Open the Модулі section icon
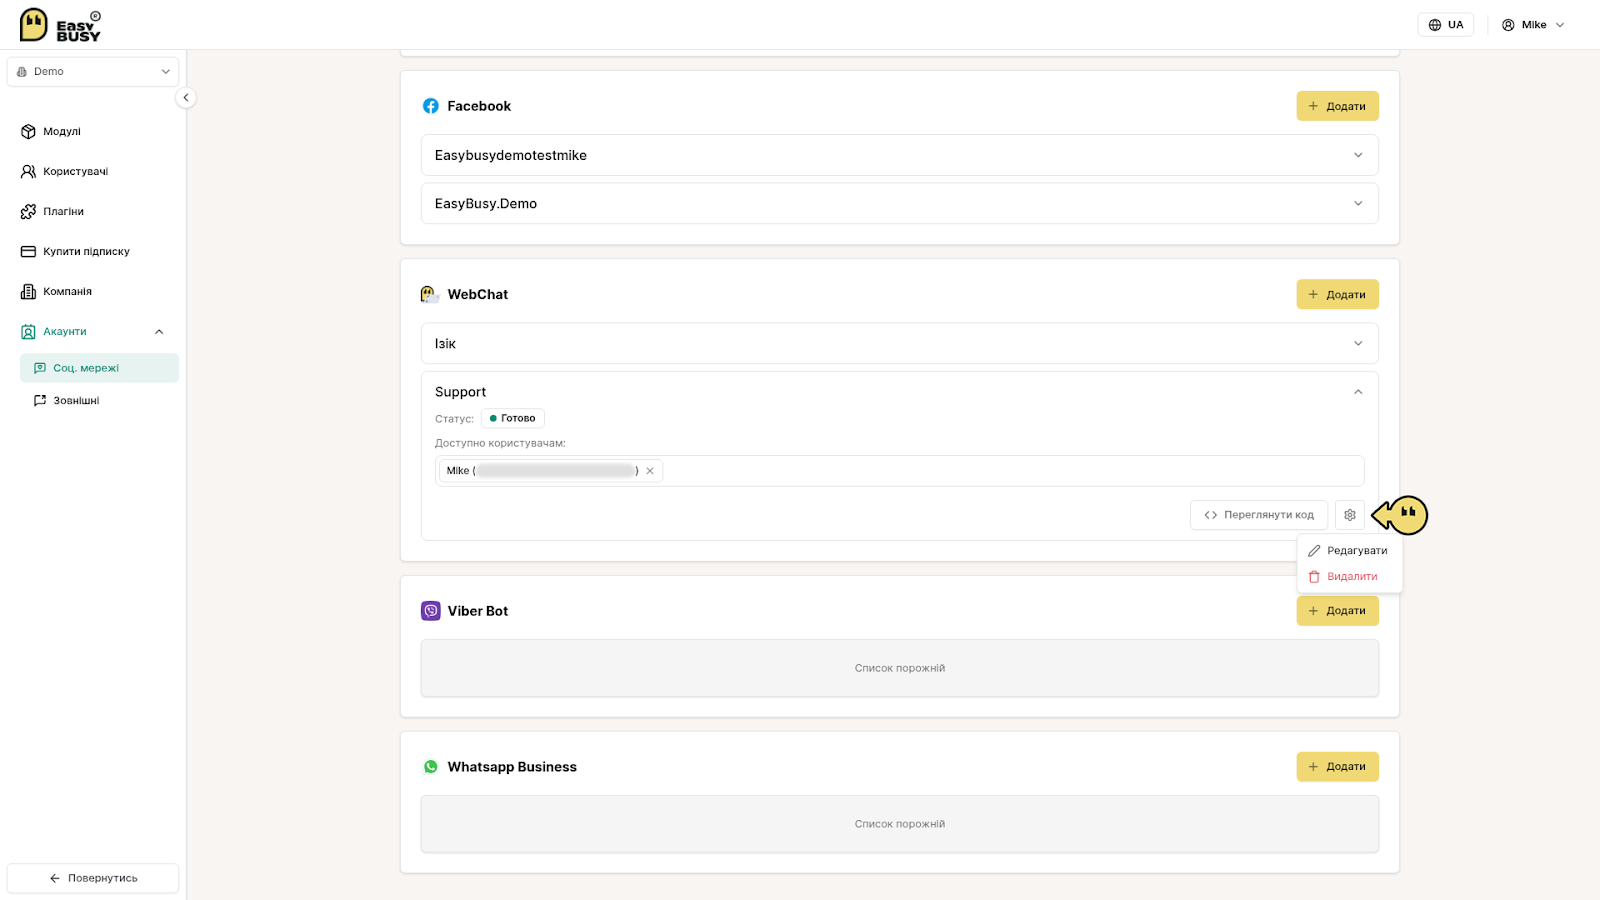 tap(28, 132)
